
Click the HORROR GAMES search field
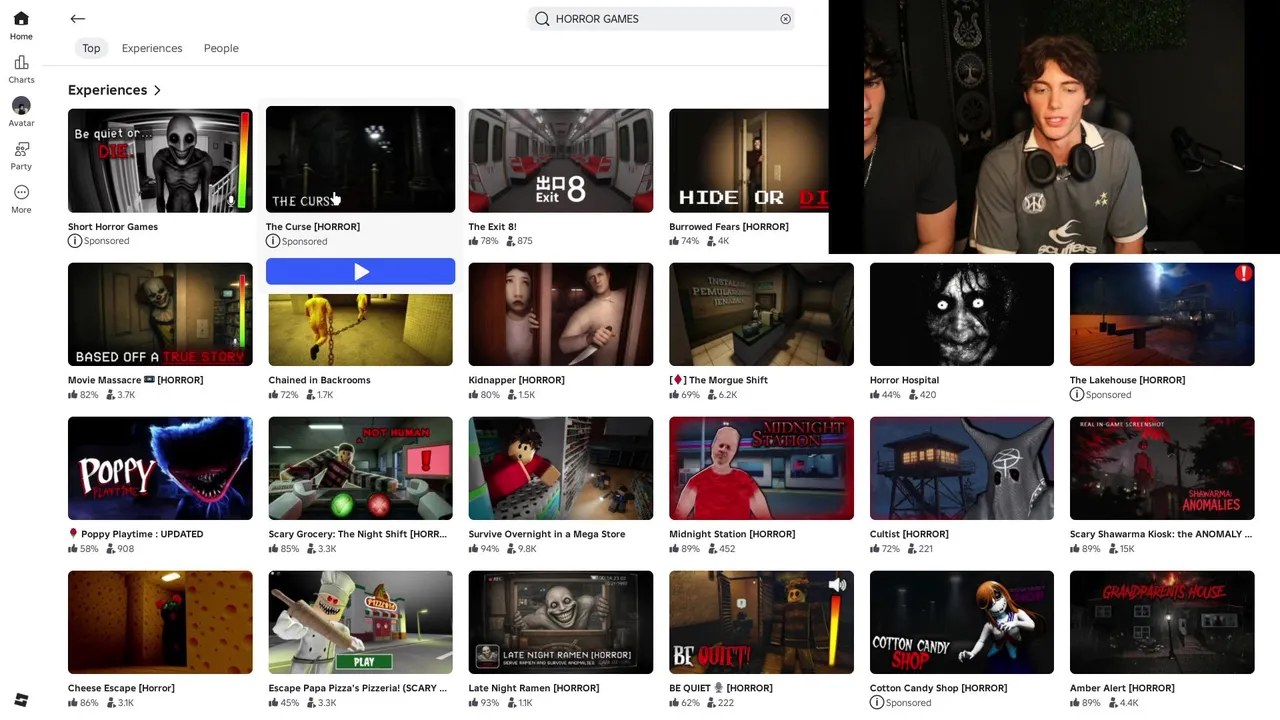662,19
